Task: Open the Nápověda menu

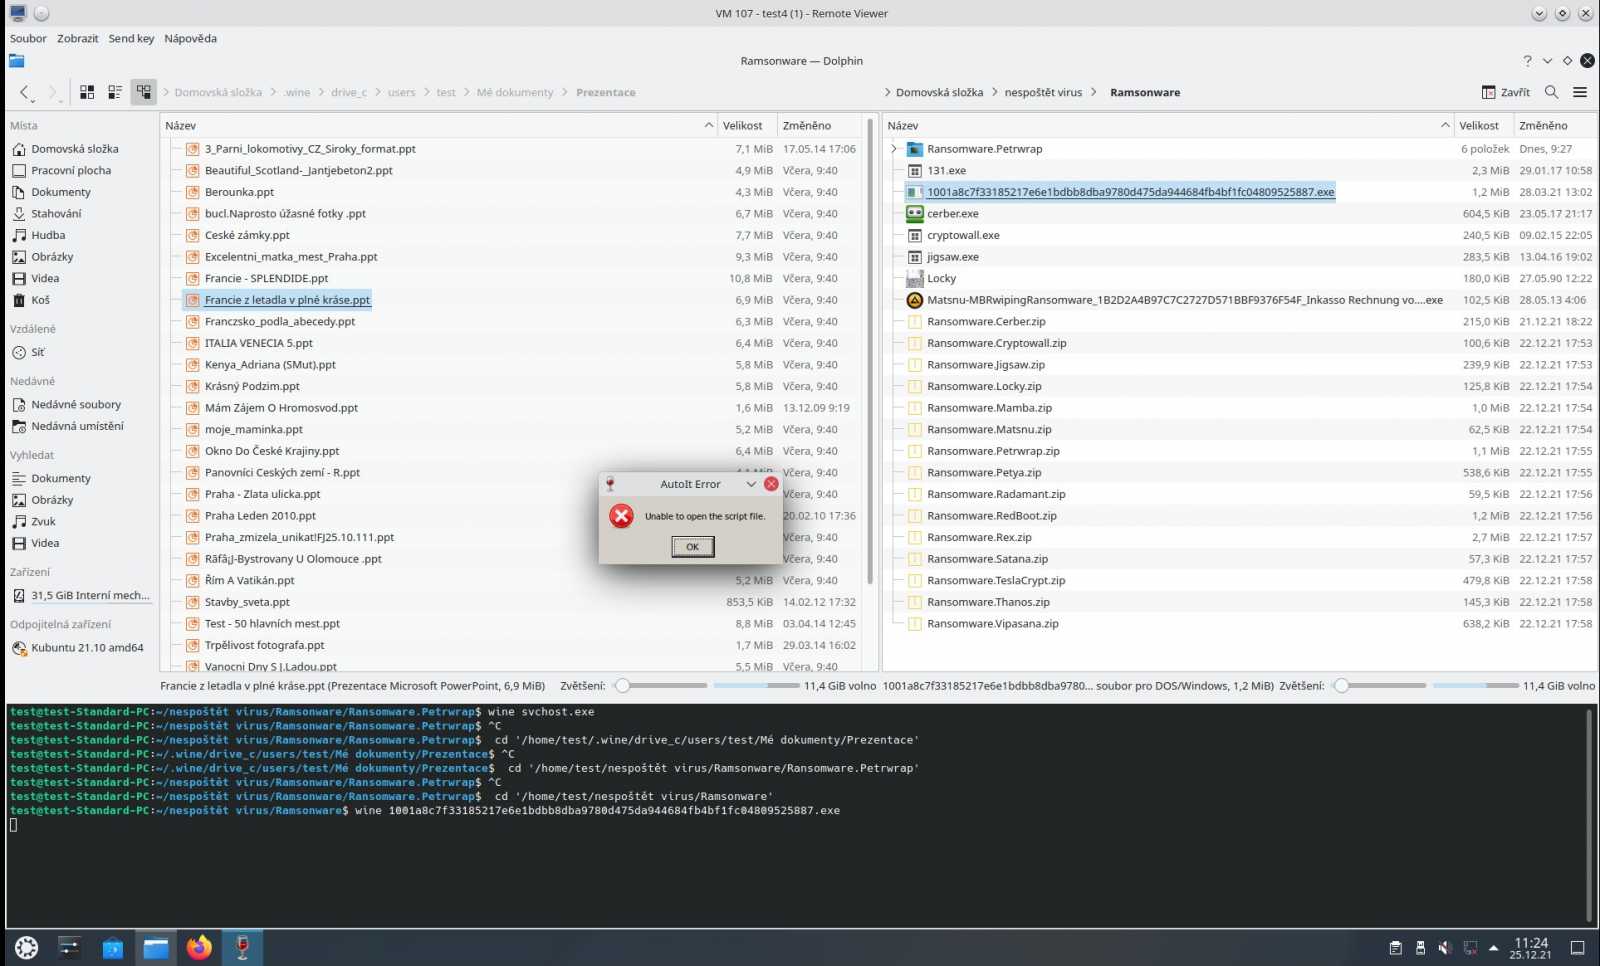Action: point(190,38)
